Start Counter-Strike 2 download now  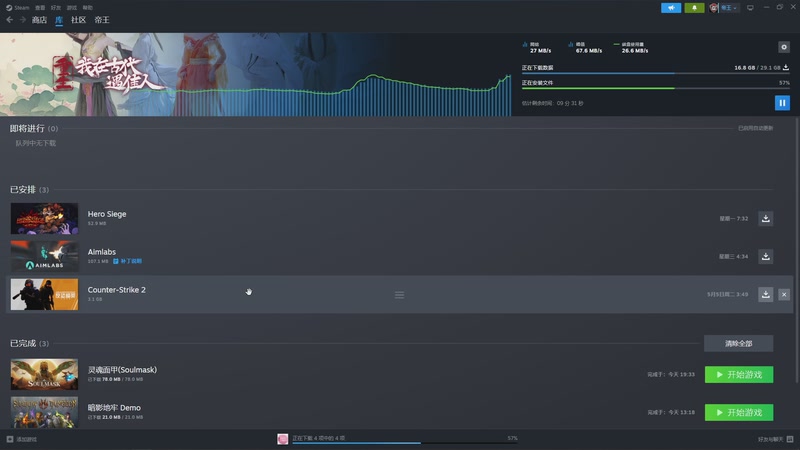pos(765,294)
